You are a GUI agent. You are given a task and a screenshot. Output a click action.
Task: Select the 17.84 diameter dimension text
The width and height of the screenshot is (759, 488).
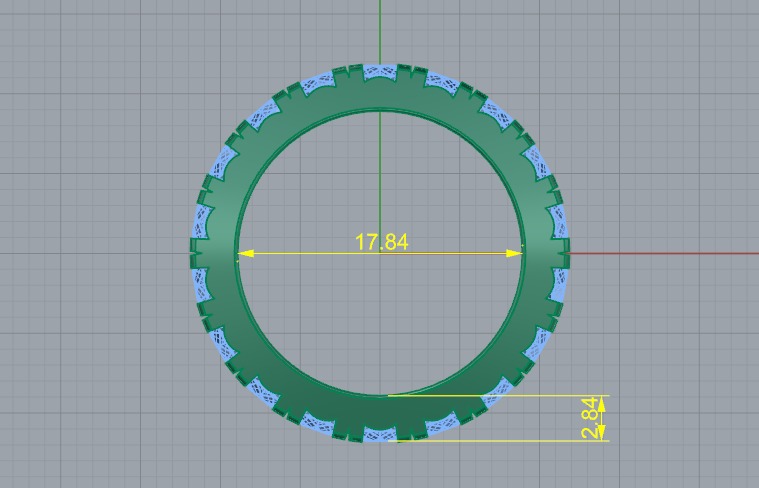(x=381, y=242)
